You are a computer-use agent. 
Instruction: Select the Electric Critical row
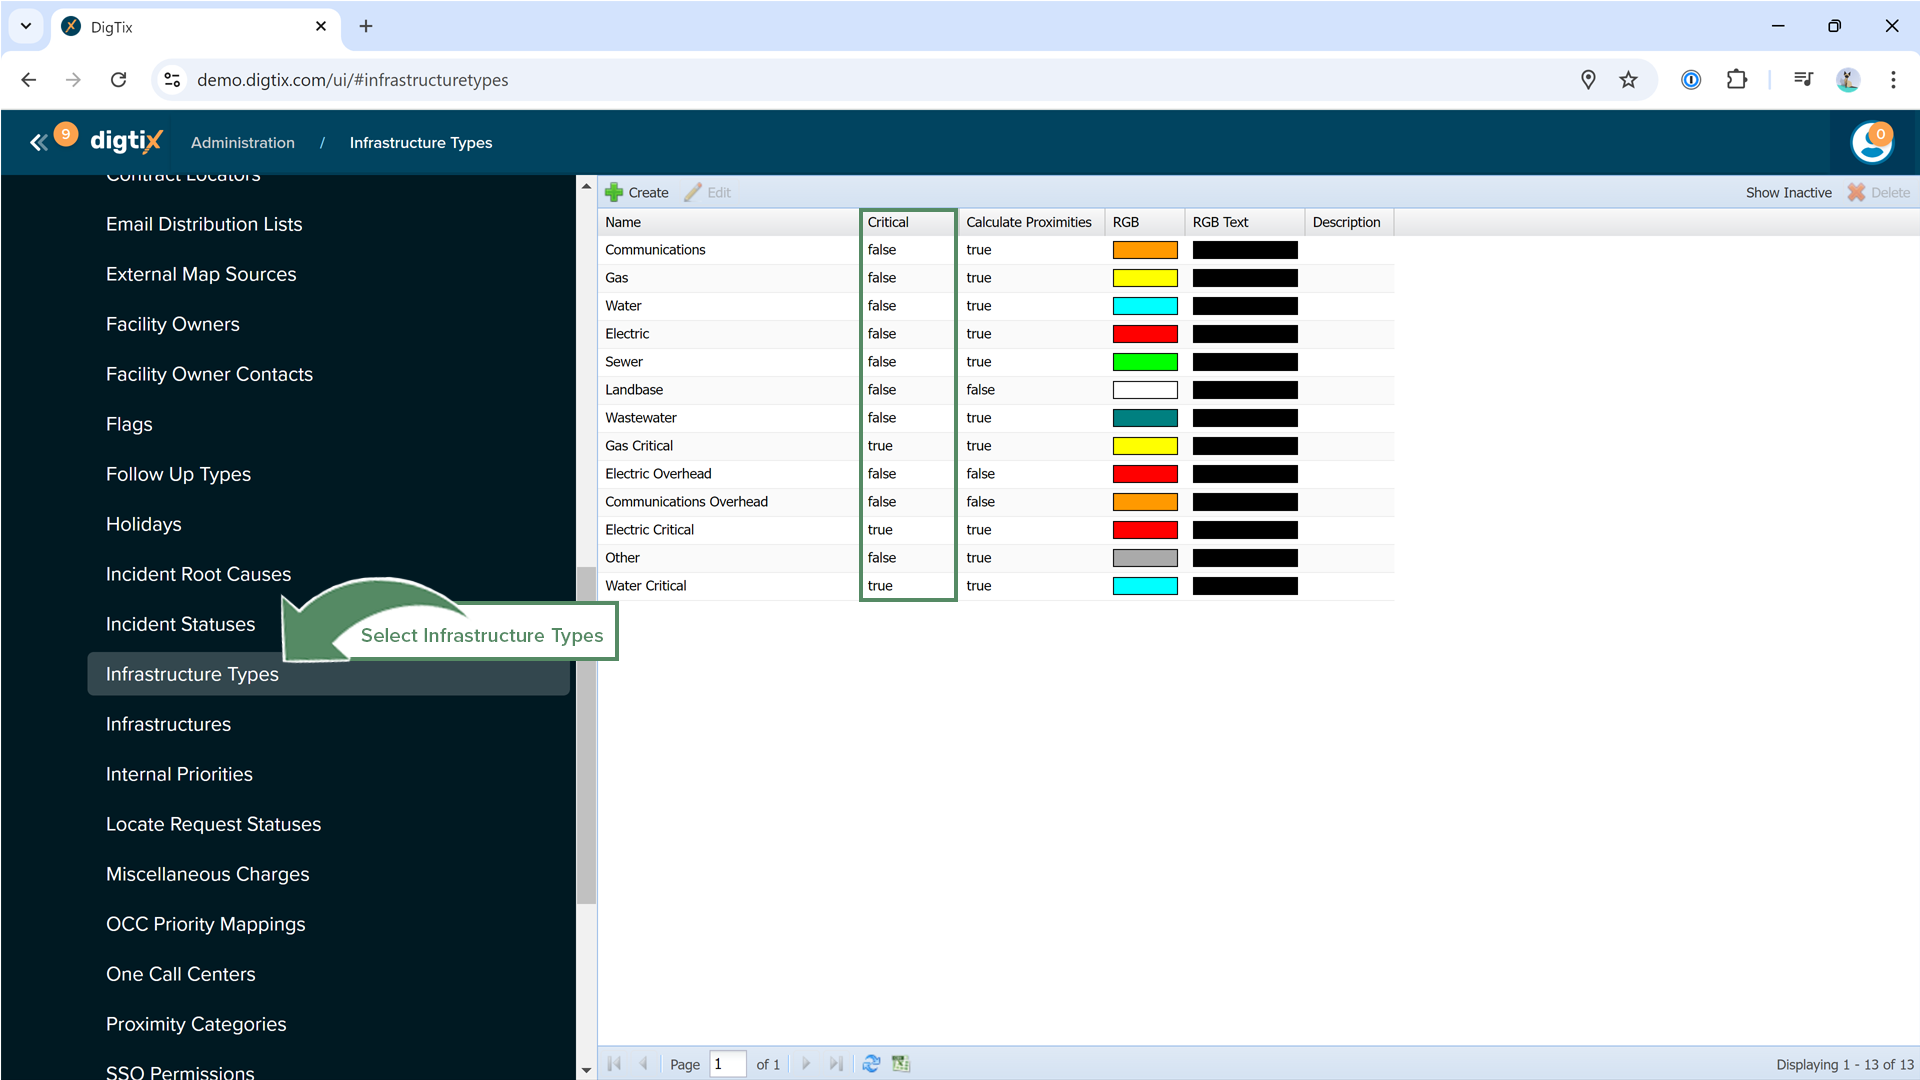click(x=650, y=530)
